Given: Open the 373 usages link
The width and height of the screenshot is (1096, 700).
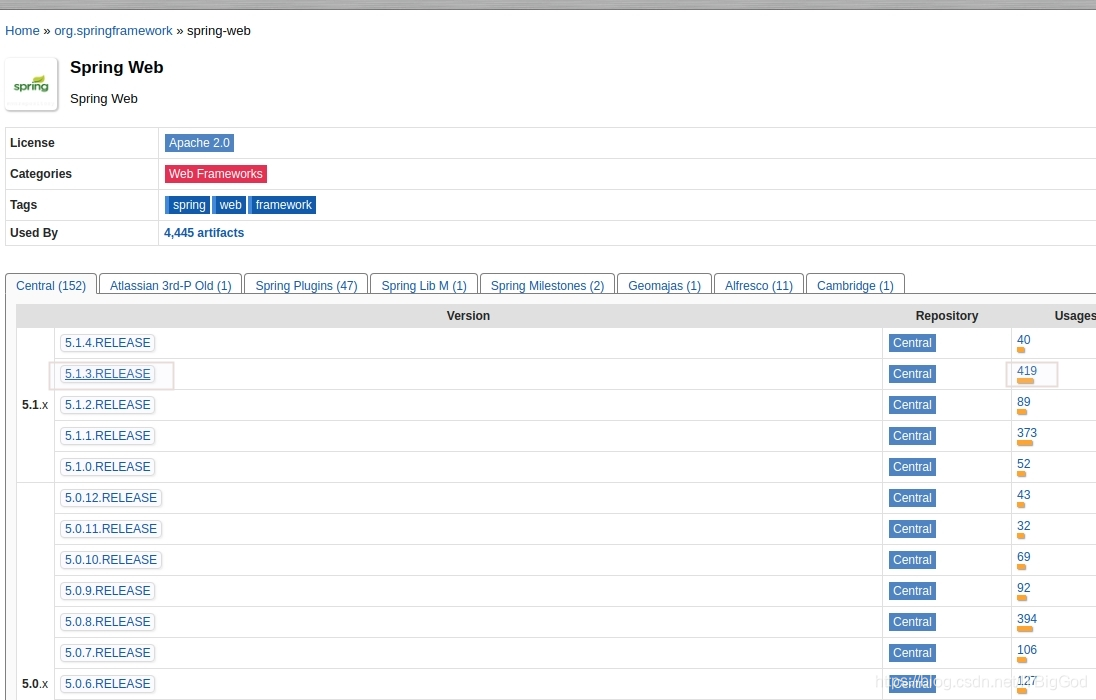Looking at the screenshot, I should point(1027,433).
